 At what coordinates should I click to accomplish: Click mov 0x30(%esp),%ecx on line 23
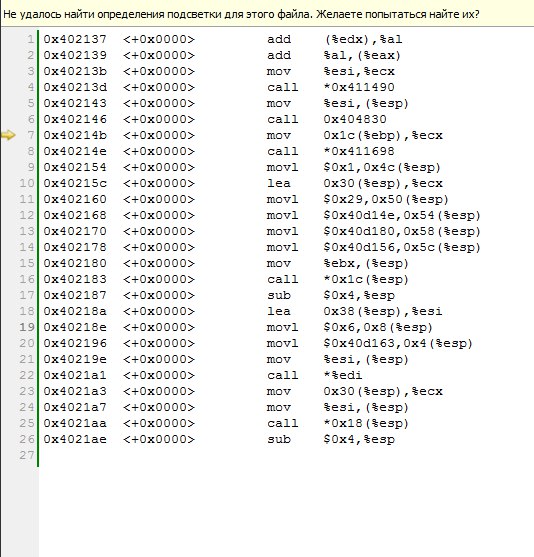pyautogui.click(x=355, y=391)
